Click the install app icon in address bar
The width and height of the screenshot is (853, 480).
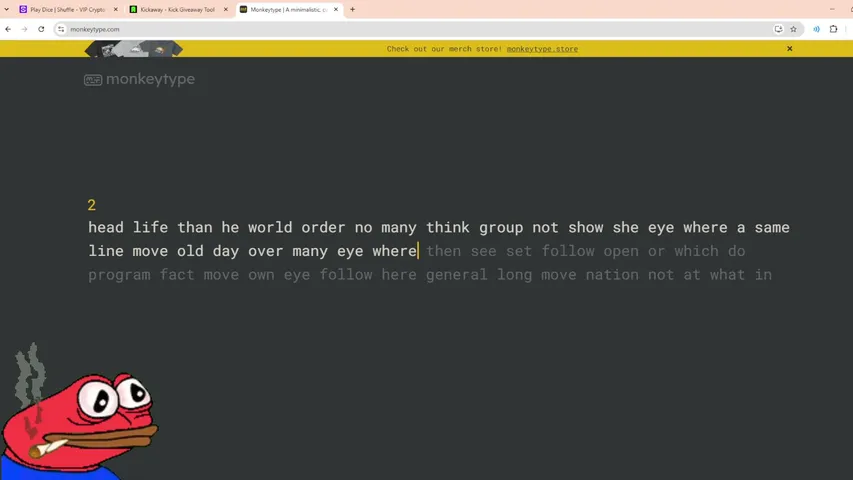778,29
